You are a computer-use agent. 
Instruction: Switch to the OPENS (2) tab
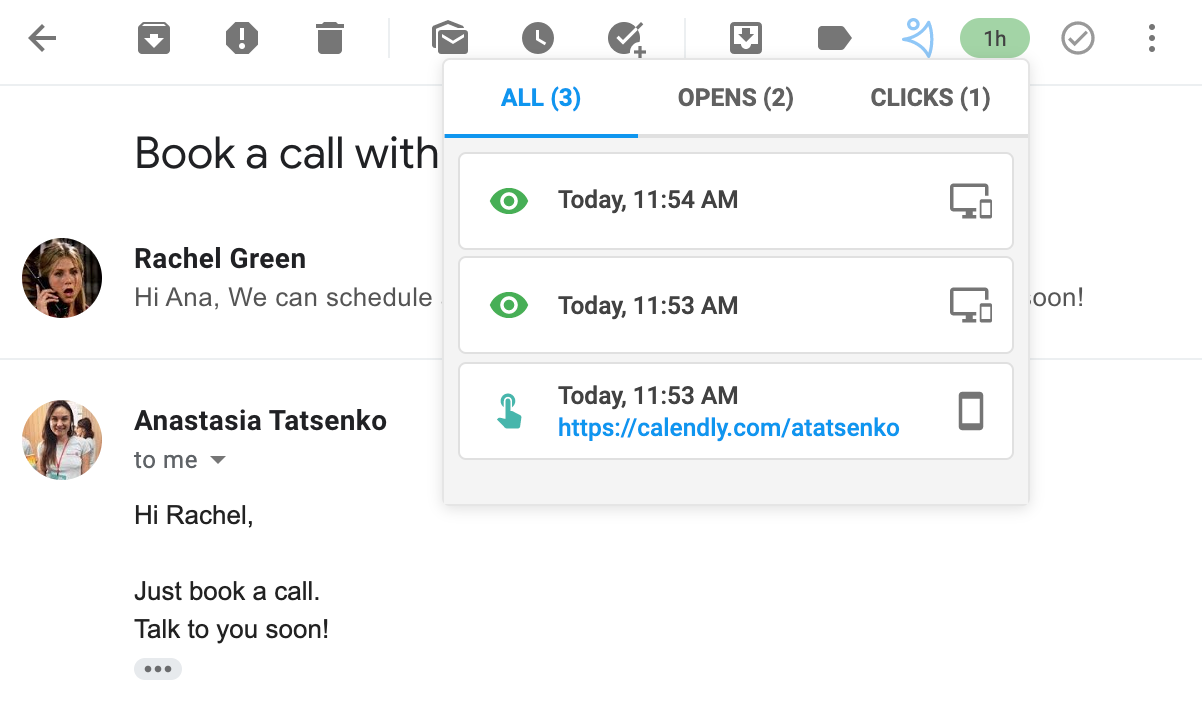735,98
